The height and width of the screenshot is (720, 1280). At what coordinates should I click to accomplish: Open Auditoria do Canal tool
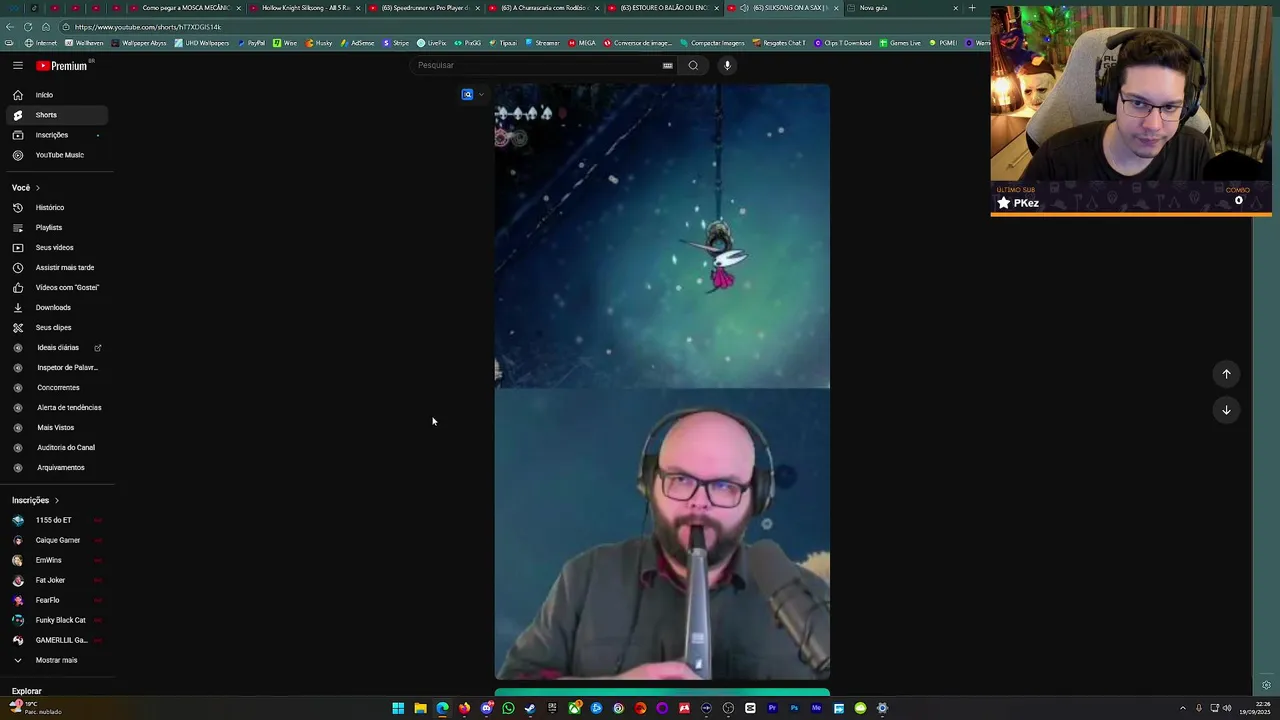55,448
